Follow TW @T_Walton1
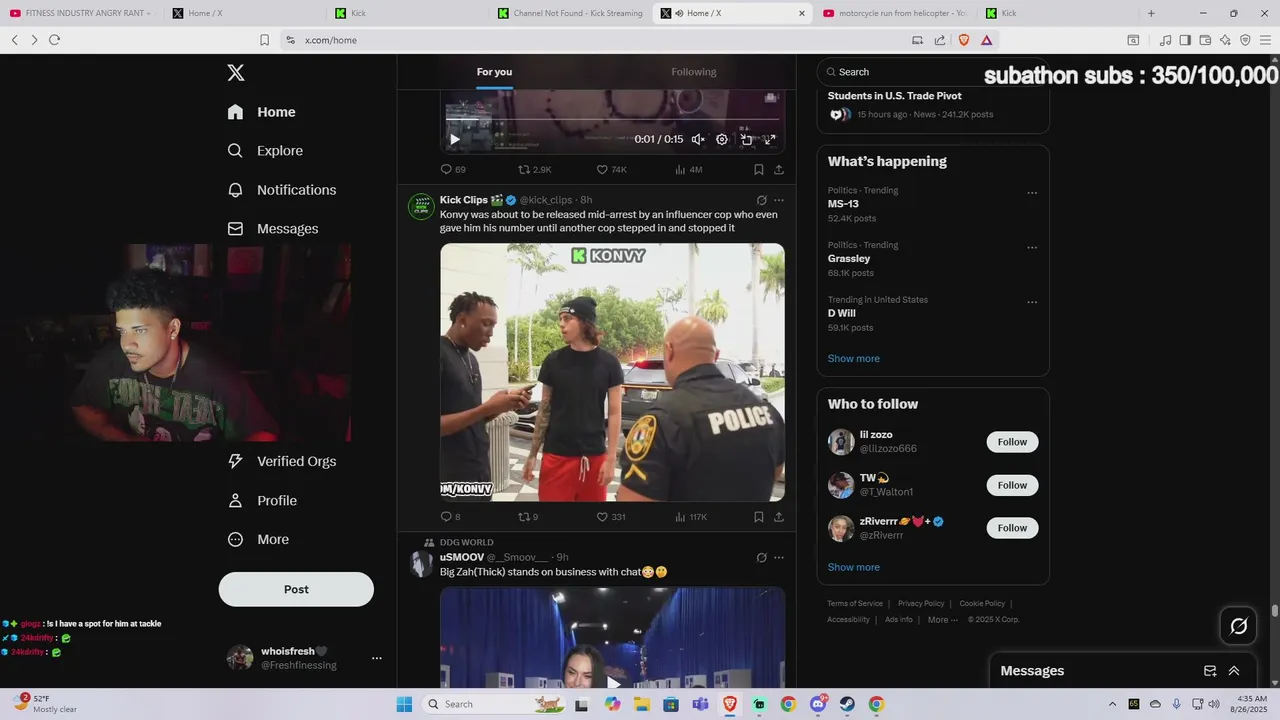The height and width of the screenshot is (720, 1280). click(1012, 485)
